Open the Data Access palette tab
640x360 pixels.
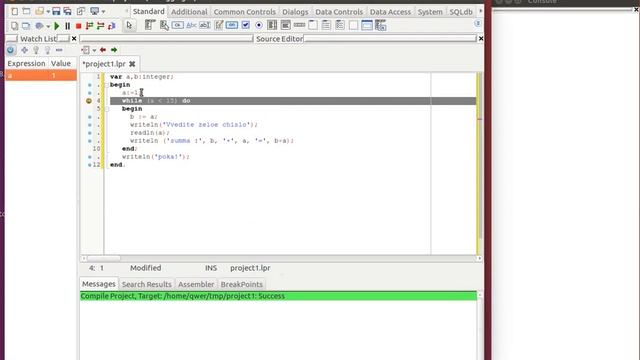(x=390, y=12)
